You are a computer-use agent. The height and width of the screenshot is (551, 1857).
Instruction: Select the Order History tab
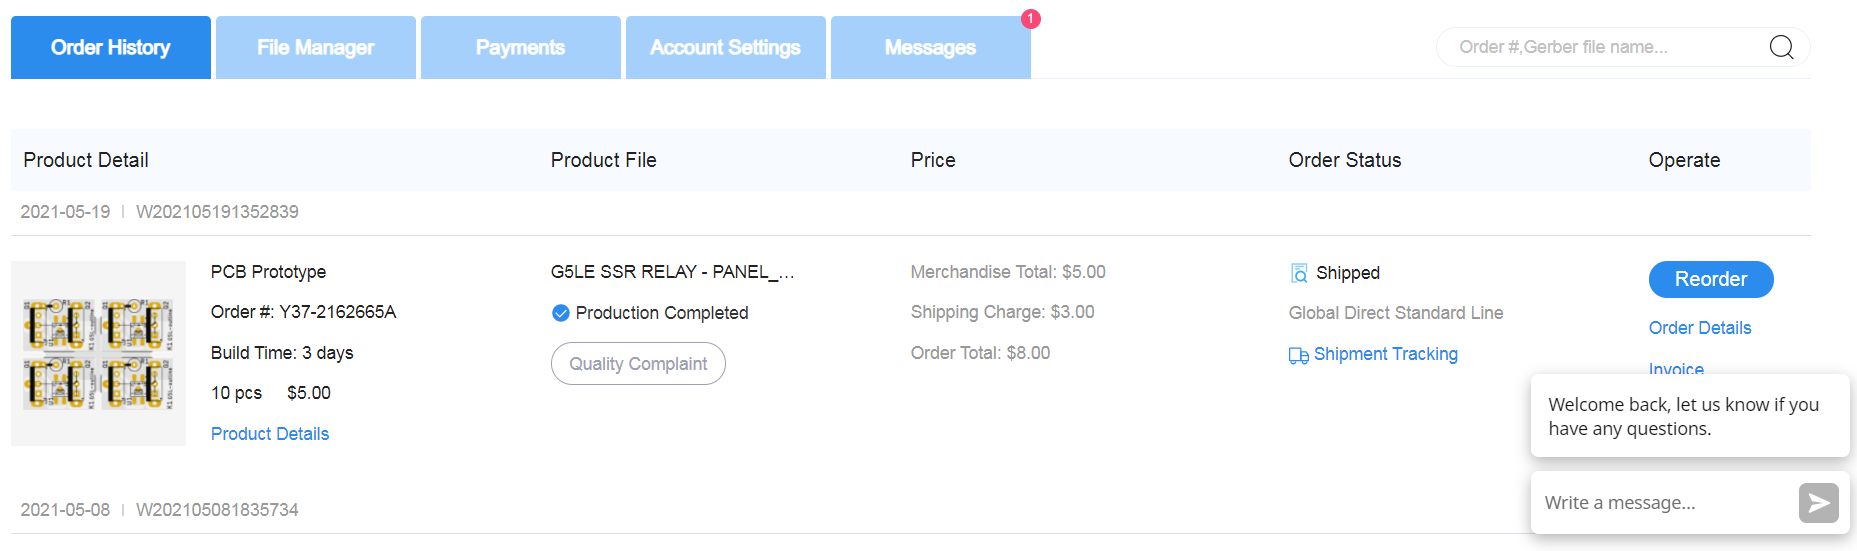pyautogui.click(x=111, y=47)
